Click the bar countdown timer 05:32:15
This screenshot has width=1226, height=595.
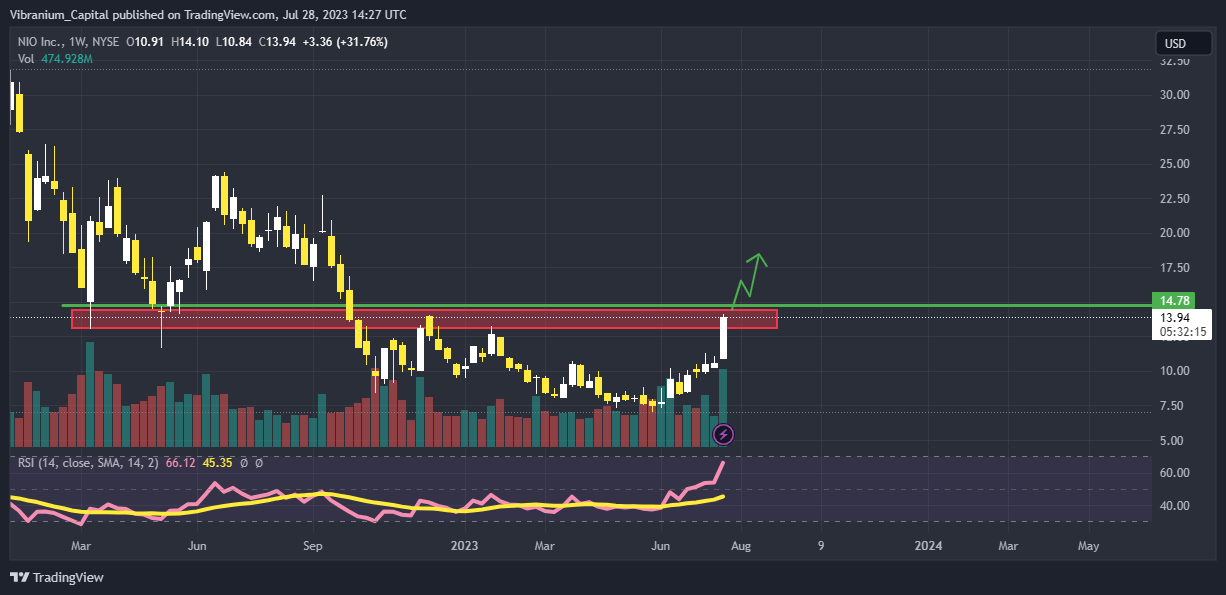click(1182, 331)
